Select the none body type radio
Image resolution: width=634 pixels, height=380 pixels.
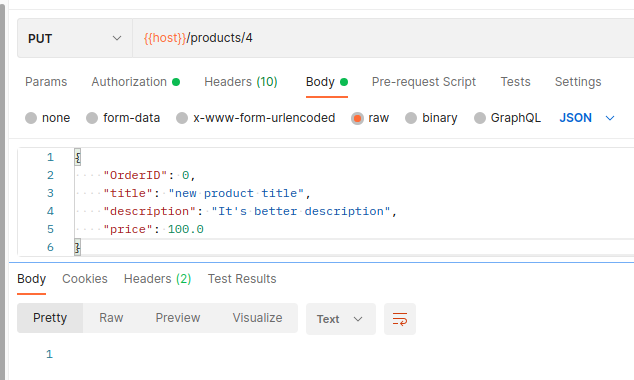pyautogui.click(x=31, y=118)
